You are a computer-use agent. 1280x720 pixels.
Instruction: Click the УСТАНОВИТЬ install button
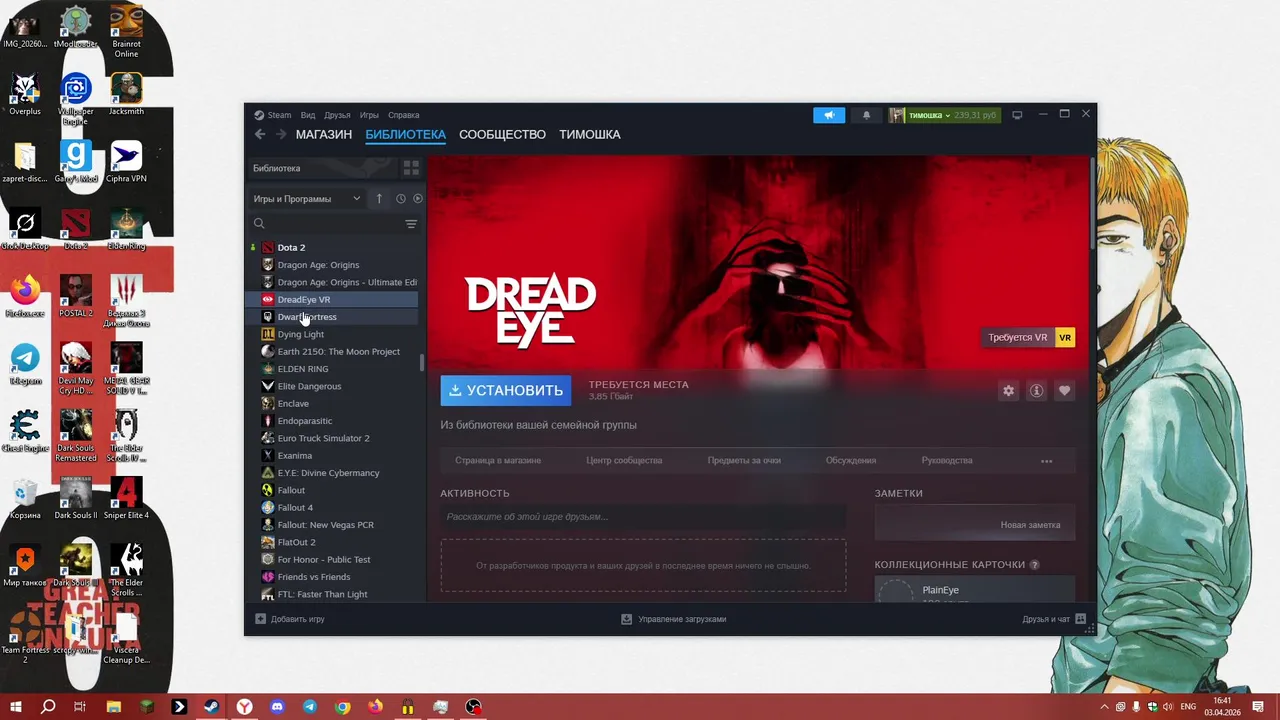[506, 390]
